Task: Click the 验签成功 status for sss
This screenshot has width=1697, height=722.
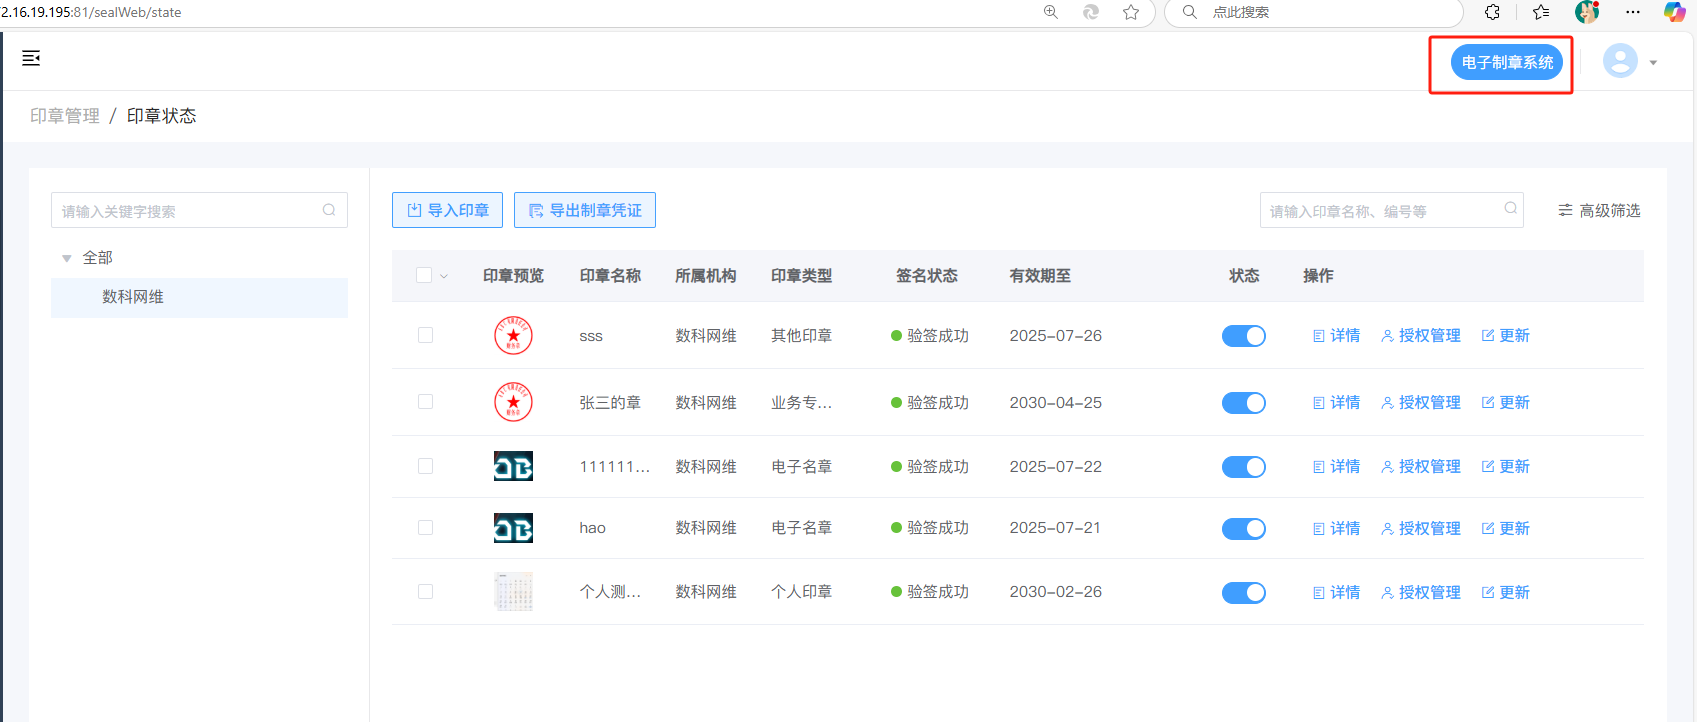Action: point(930,336)
